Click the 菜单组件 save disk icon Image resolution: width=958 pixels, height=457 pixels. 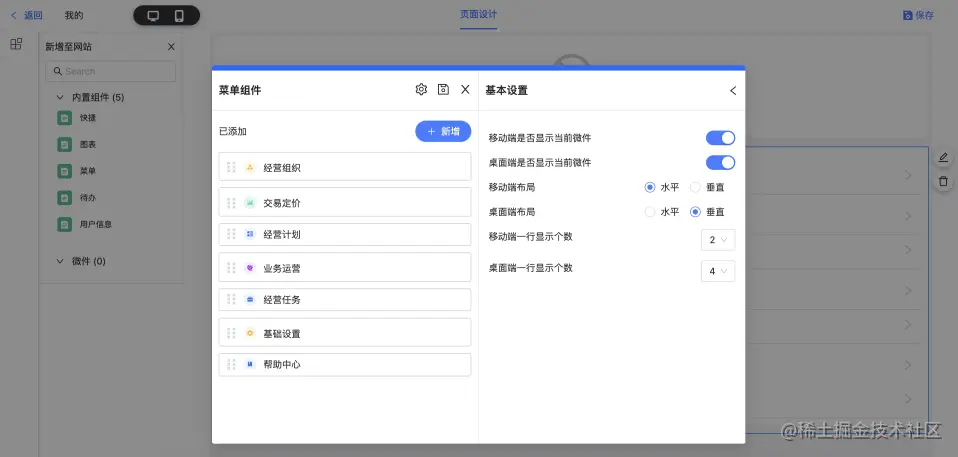tap(444, 90)
